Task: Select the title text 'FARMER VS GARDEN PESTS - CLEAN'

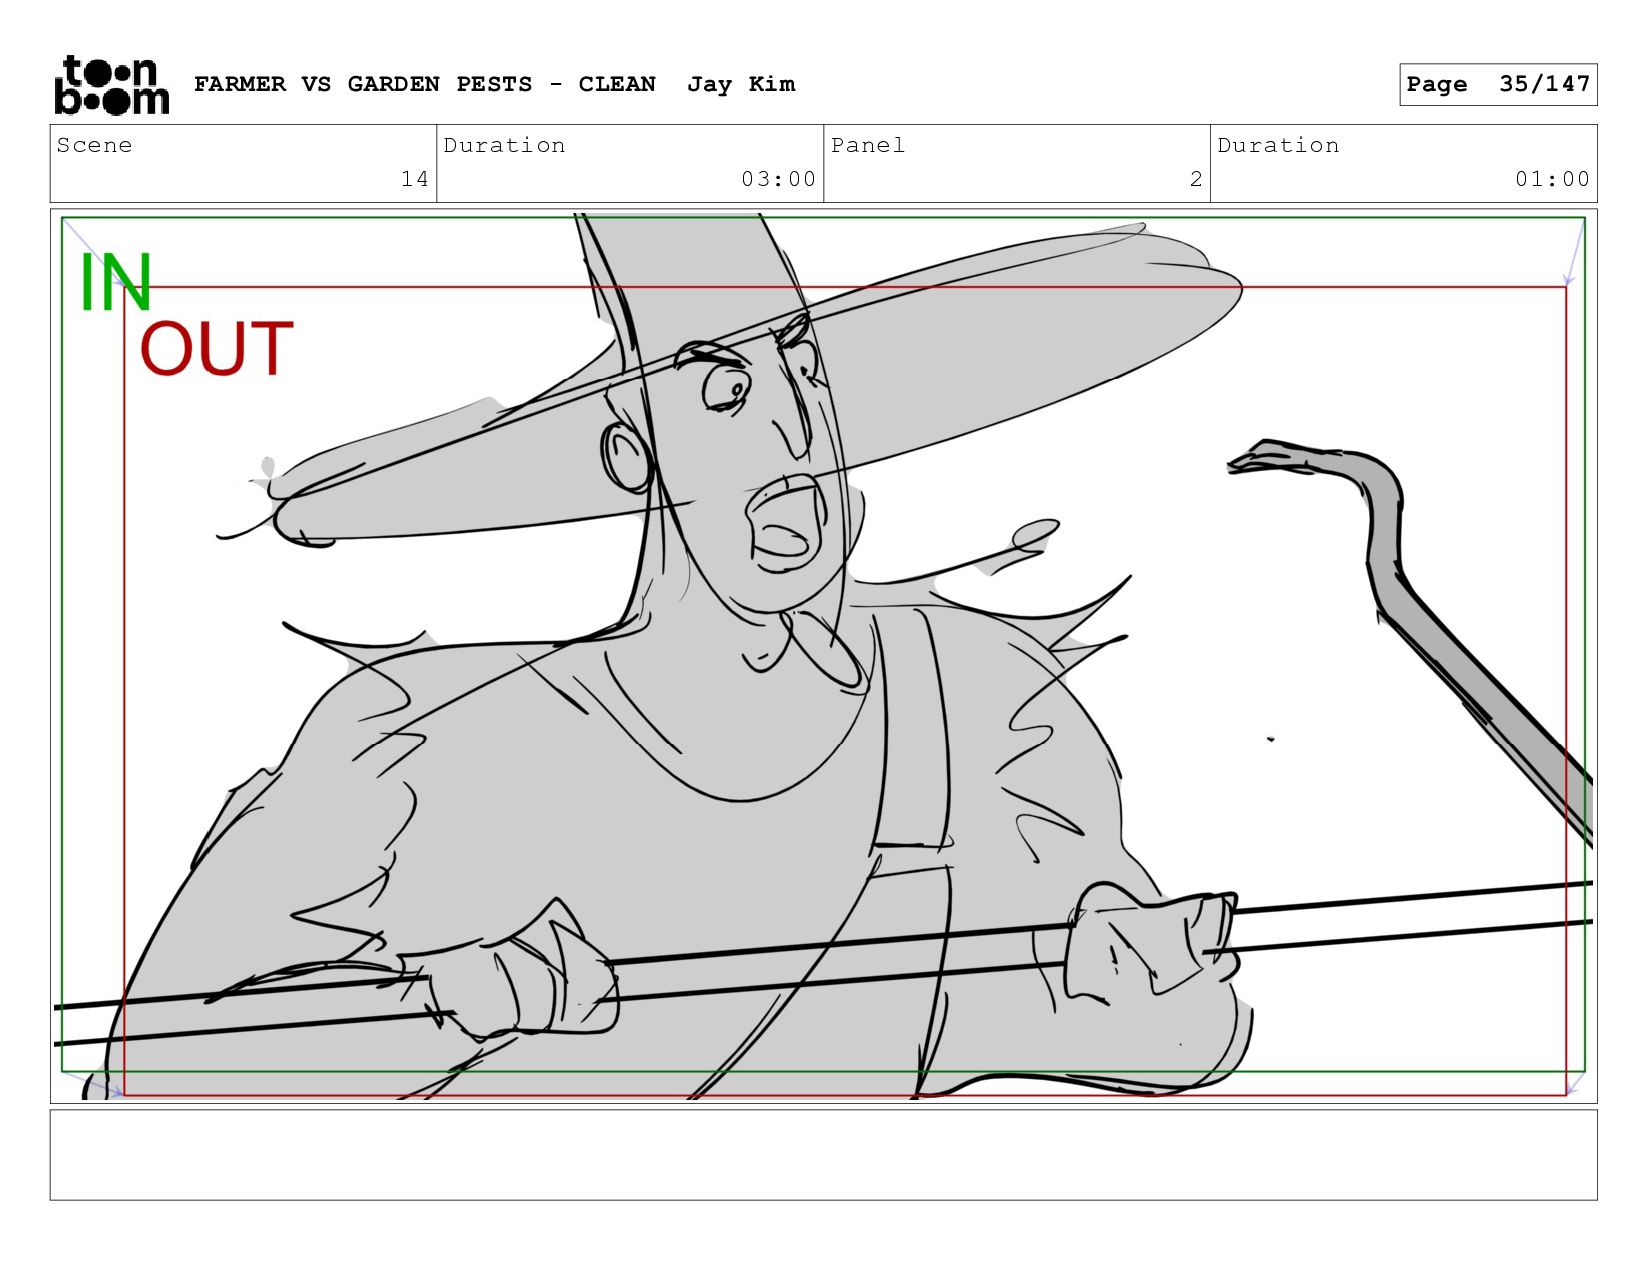Action: (x=425, y=84)
